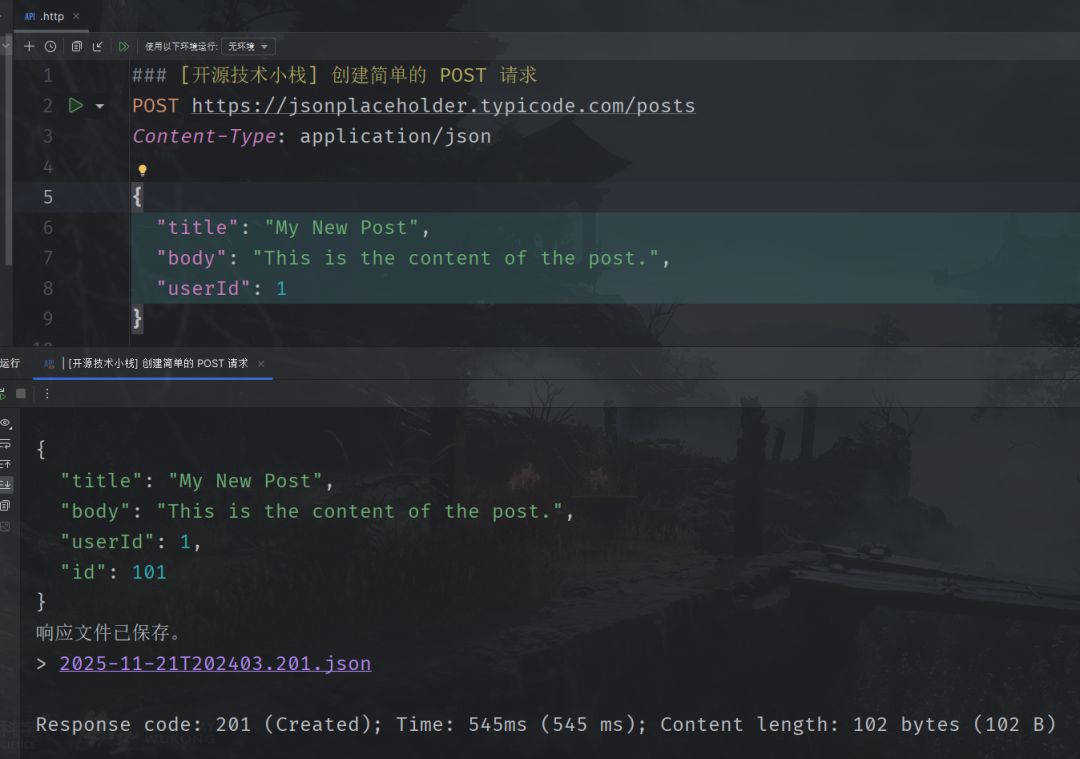Open the eye view-settings icon in run panel

[6, 423]
